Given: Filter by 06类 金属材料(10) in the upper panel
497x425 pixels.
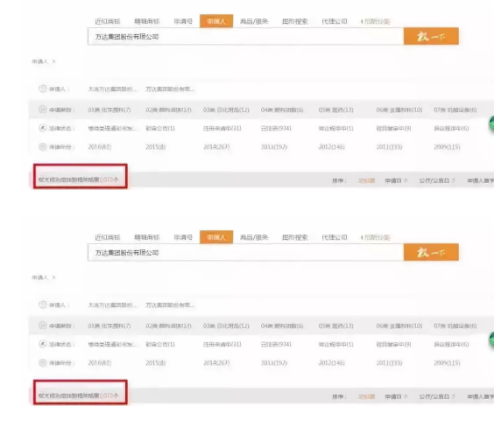Looking at the screenshot, I should click(399, 110).
